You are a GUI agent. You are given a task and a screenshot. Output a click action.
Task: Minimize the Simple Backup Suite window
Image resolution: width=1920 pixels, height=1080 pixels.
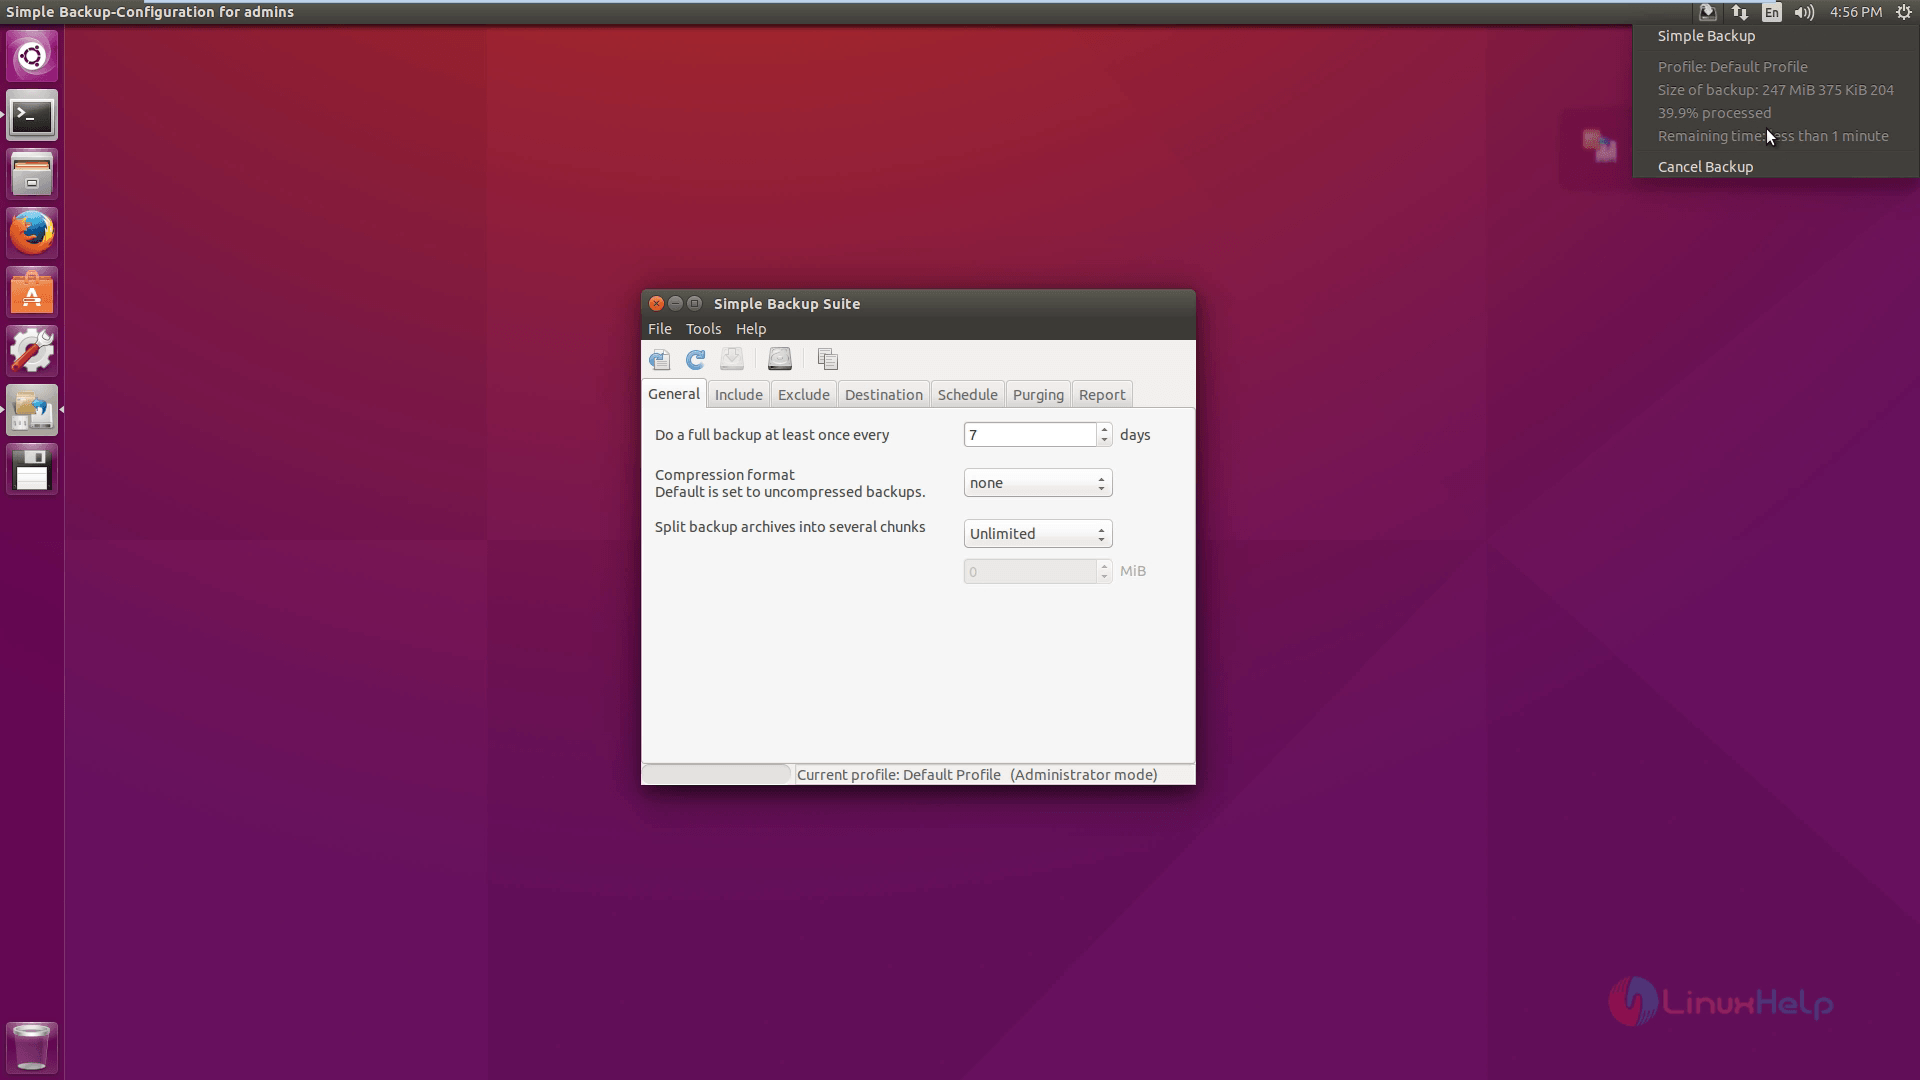[675, 303]
